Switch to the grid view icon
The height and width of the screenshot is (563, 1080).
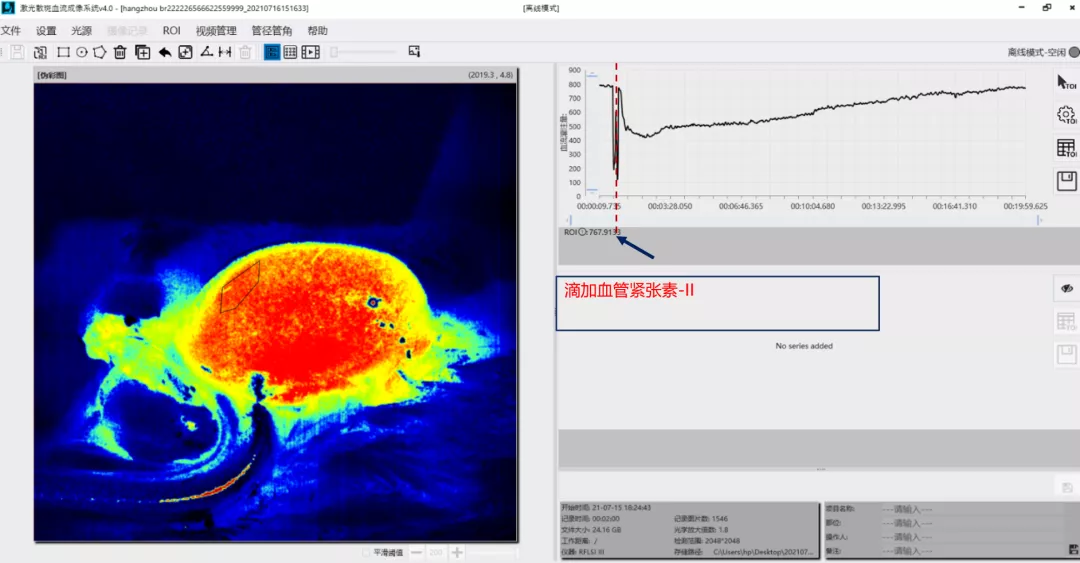pyautogui.click(x=291, y=52)
